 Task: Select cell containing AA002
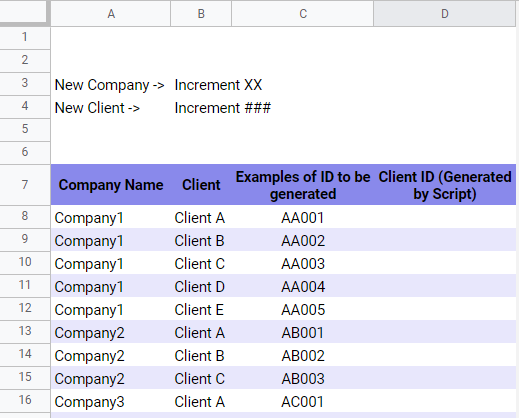tap(303, 240)
